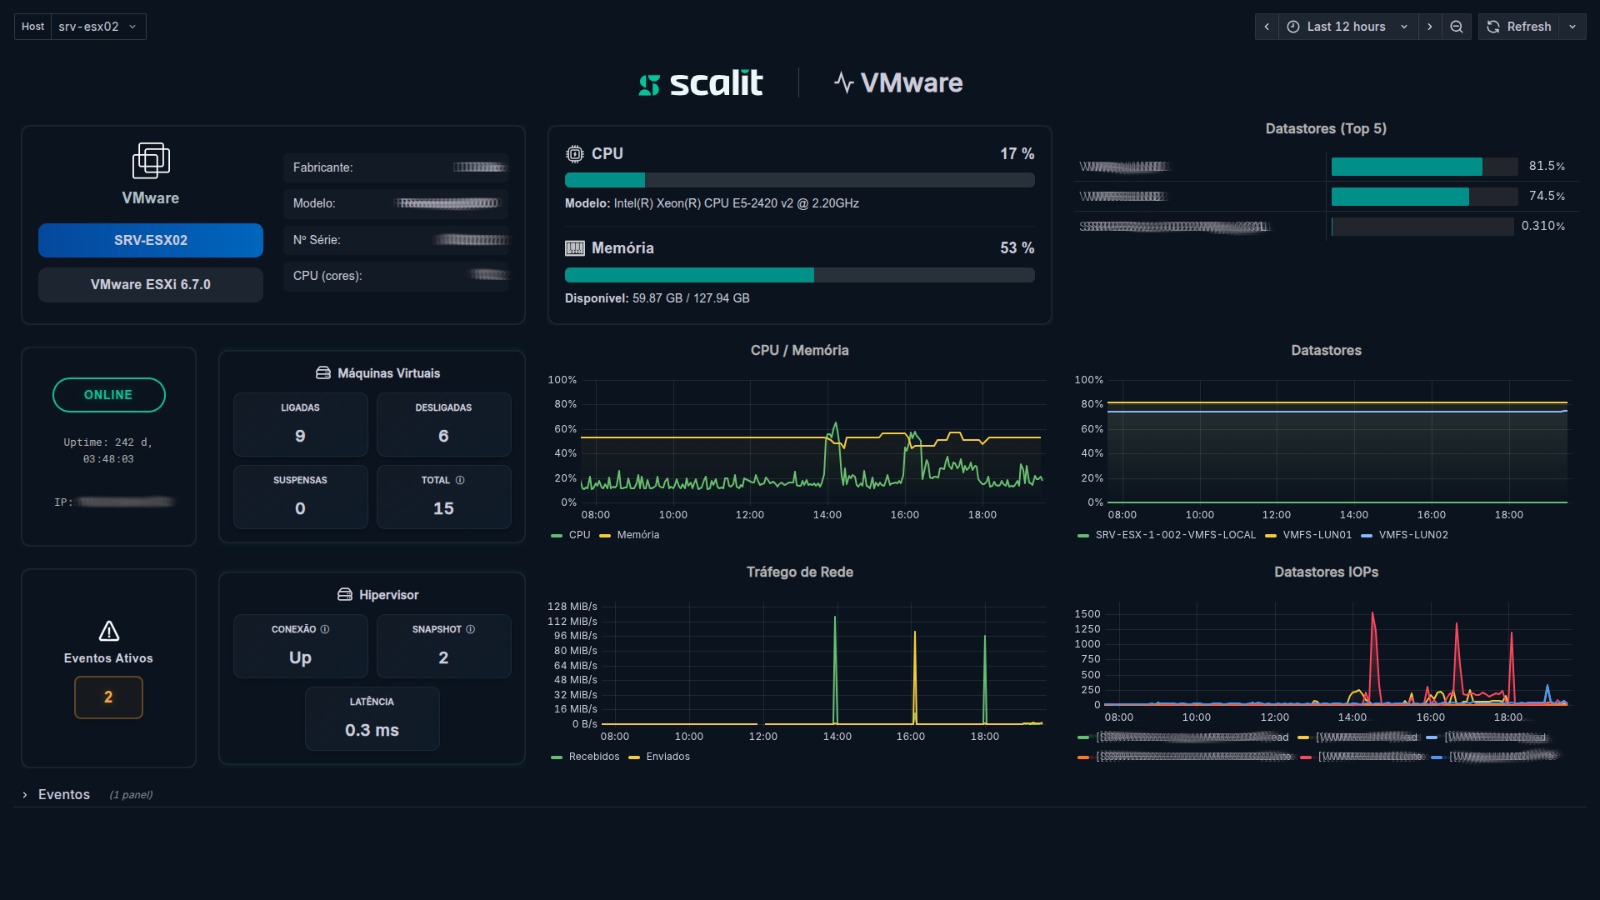The height and width of the screenshot is (900, 1600).
Task: Click the warning triangle above Eventos Ativos
Action: pyautogui.click(x=109, y=631)
